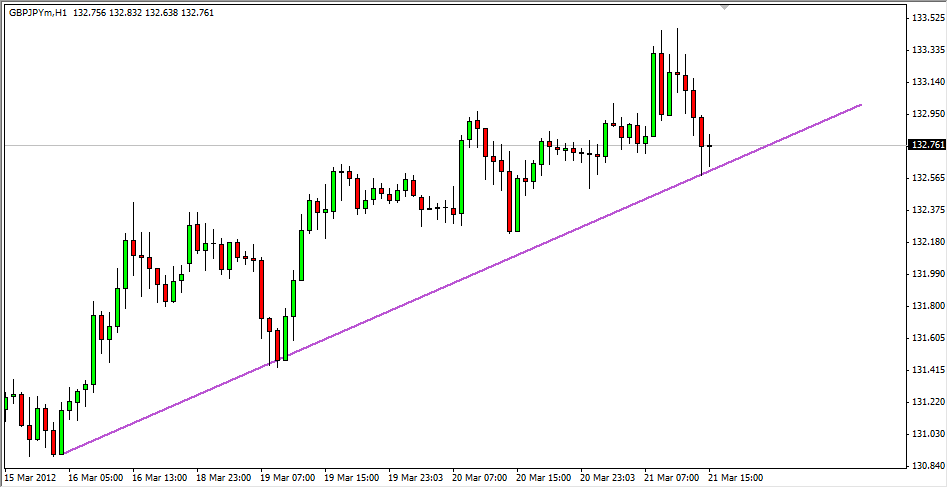Click the 16 Mar 05:00 time label
The width and height of the screenshot is (948, 488).
pos(97,477)
